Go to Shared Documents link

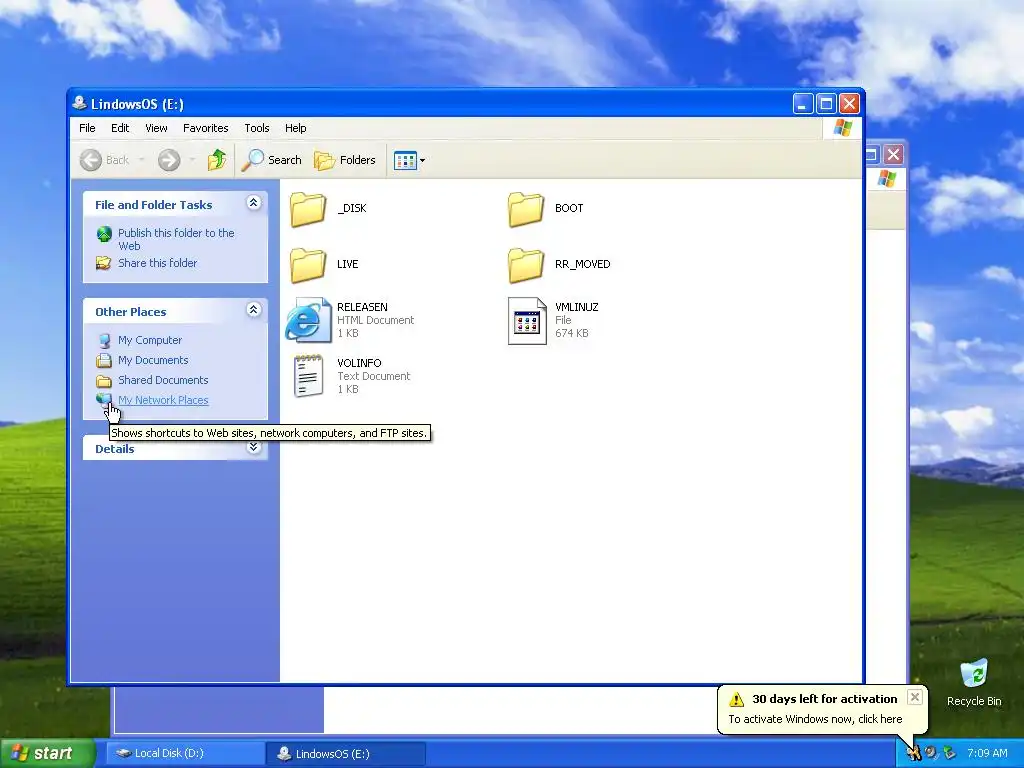[x=163, y=380]
